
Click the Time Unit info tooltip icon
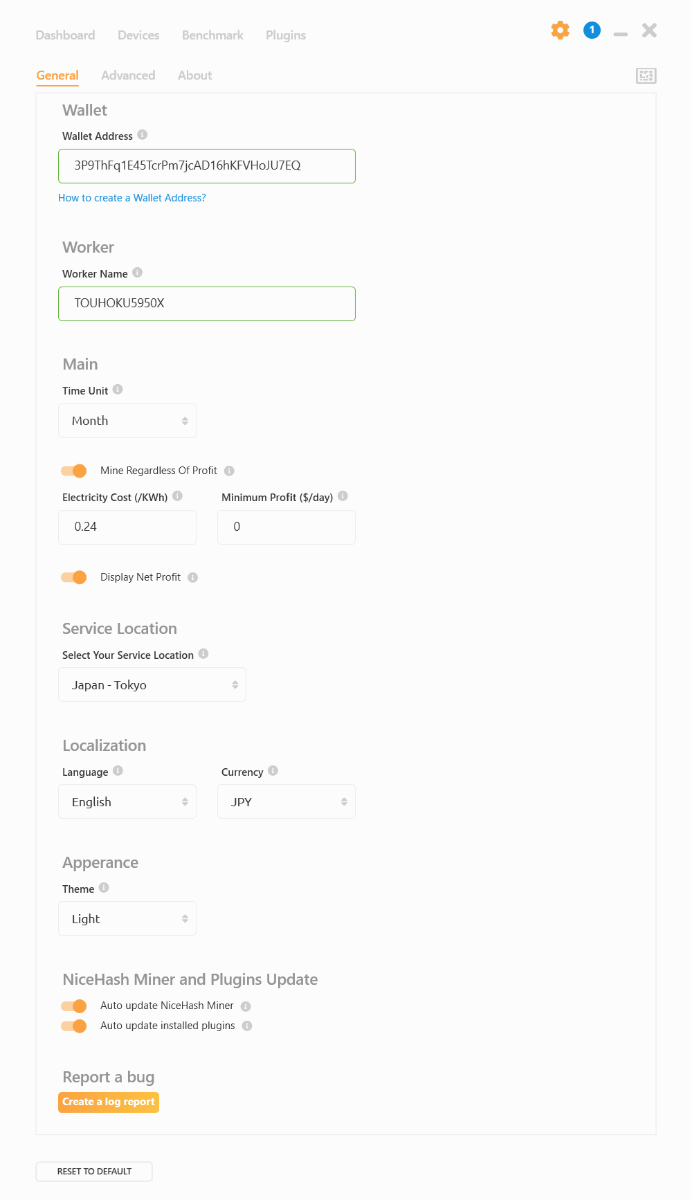pos(118,390)
